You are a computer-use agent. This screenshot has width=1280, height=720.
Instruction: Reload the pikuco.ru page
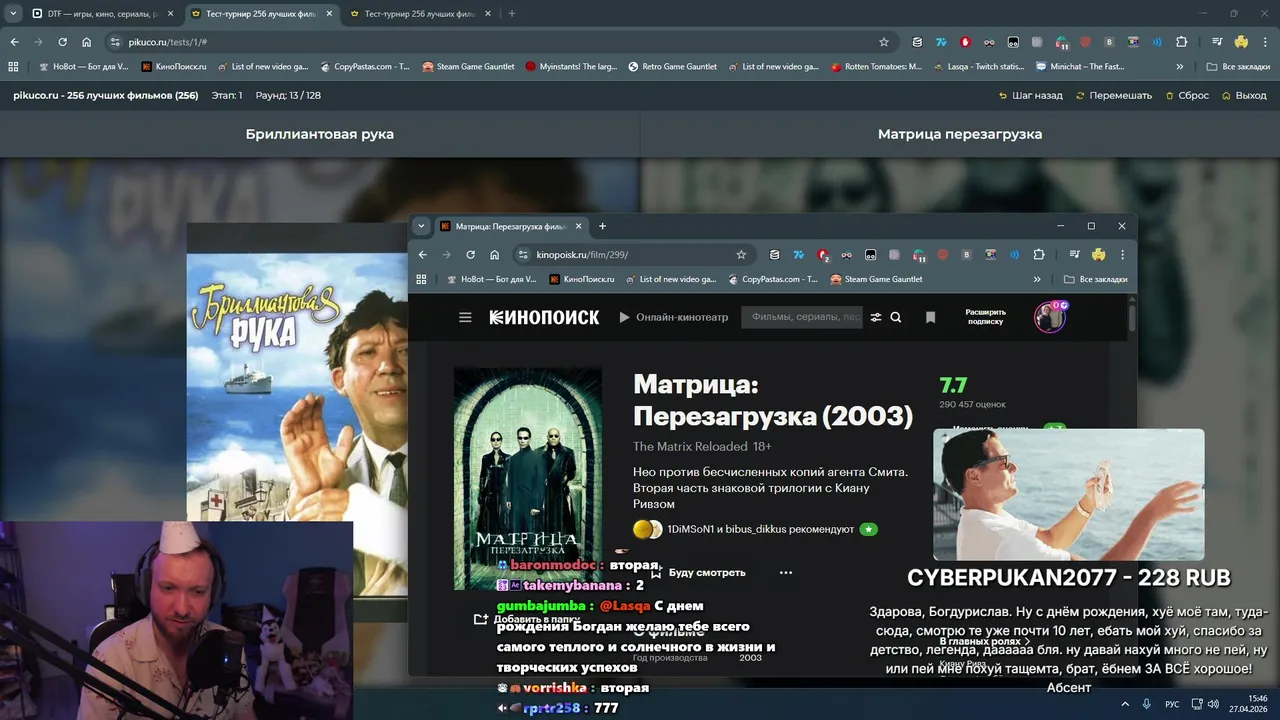(x=62, y=42)
